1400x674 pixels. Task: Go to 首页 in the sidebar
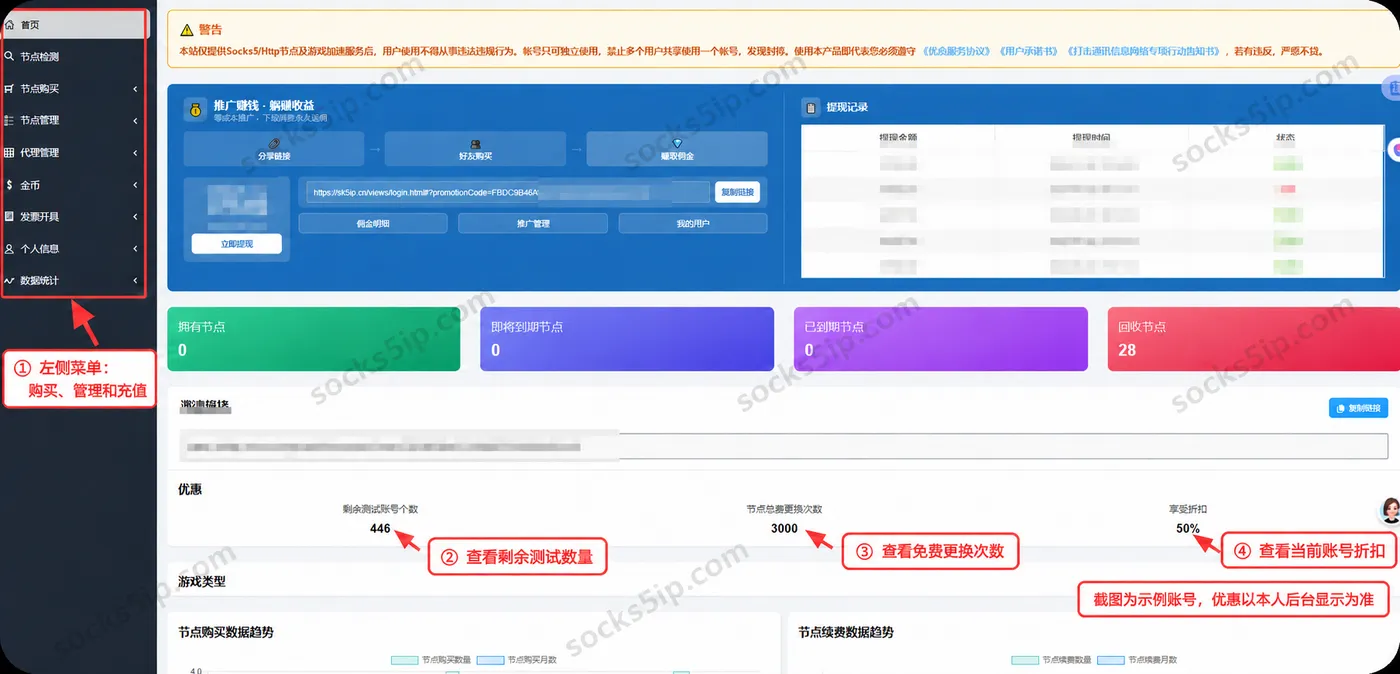pyautogui.click(x=74, y=25)
